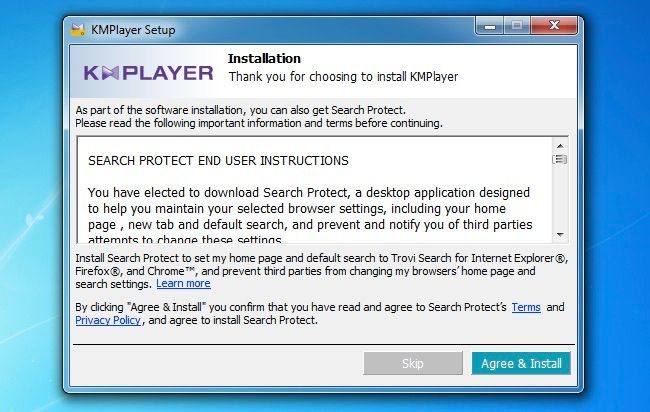Open Search Protect's Terms link
This screenshot has height=412, width=650.
526,307
